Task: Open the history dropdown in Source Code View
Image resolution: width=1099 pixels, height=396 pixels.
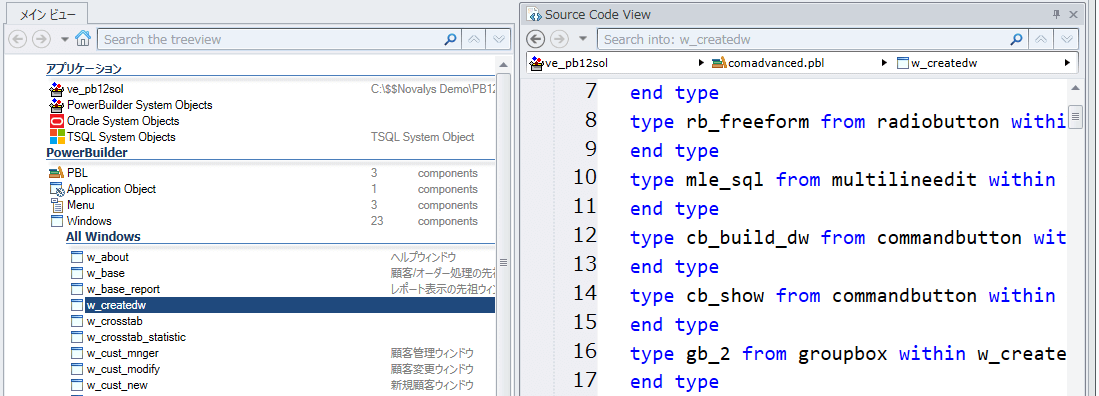Action: [x=582, y=39]
